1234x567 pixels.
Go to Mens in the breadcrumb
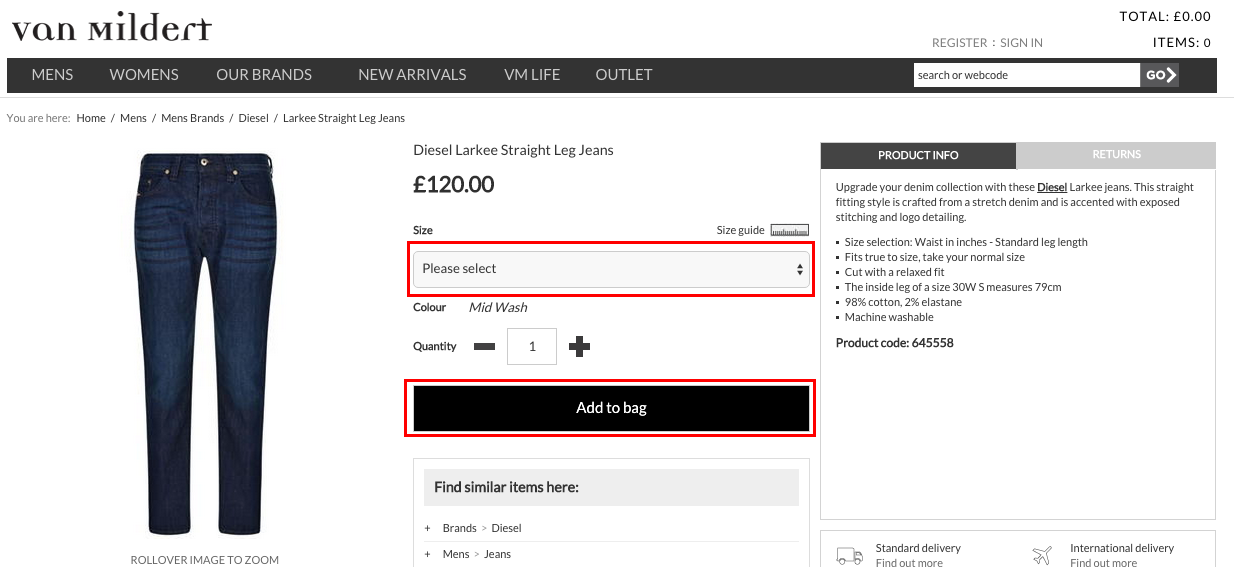tap(133, 118)
